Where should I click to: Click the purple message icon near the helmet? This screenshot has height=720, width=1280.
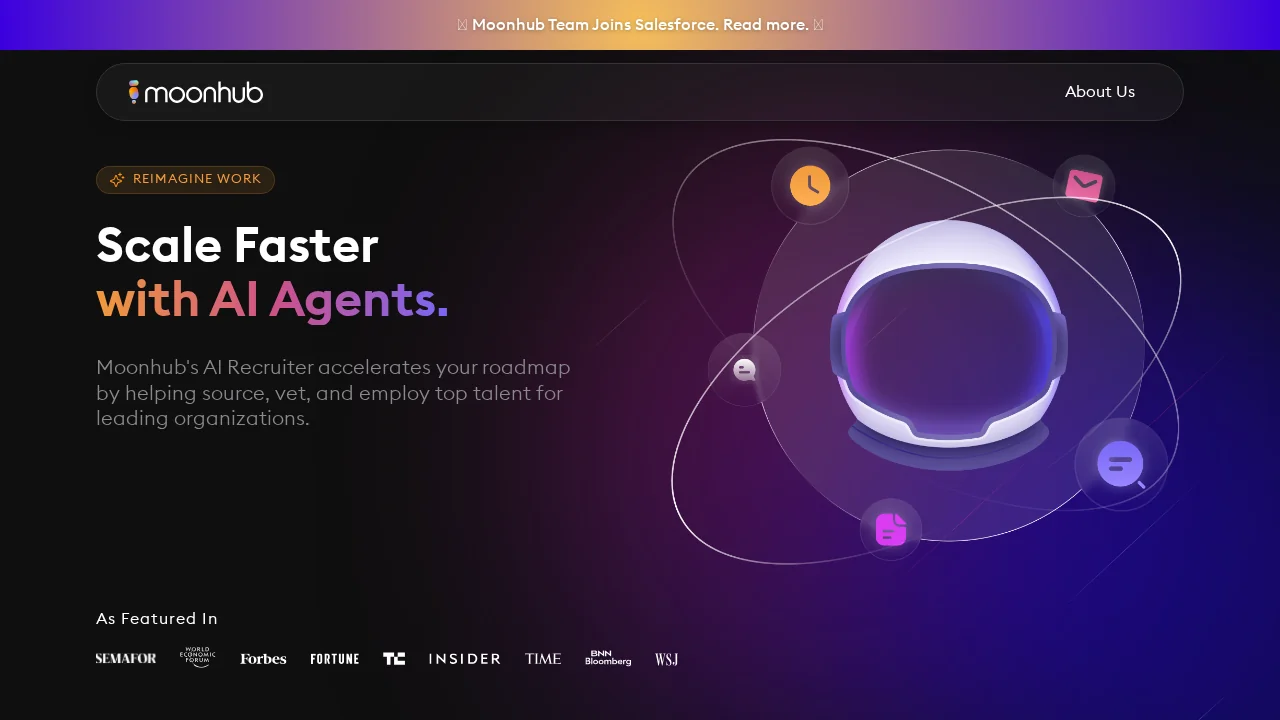click(1120, 463)
